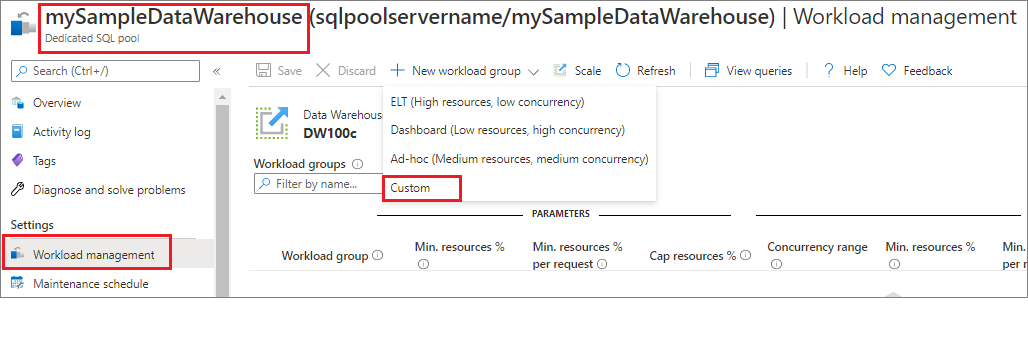The image size is (1028, 364).
Task: Click the Workload management sidebar icon
Action: pyautogui.click(x=18, y=254)
